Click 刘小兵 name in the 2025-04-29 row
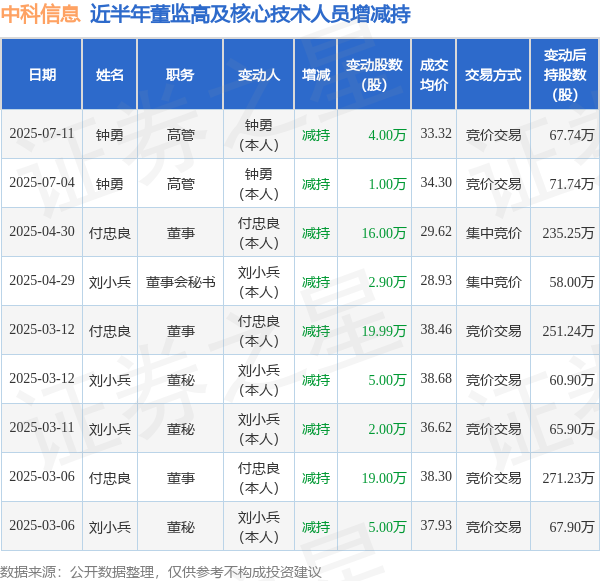This screenshot has width=600, height=581. click(110, 282)
